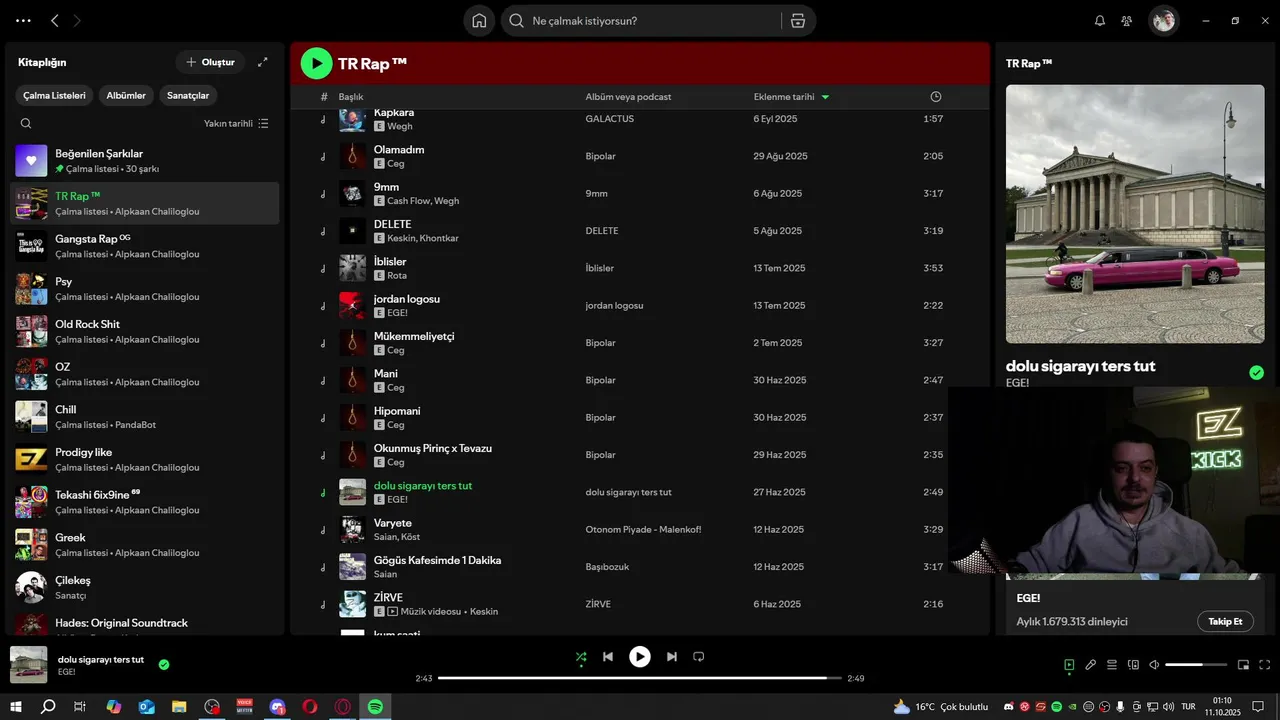Open the Friend Activity icon
Screen dimensions: 1280x720
point(1127,20)
